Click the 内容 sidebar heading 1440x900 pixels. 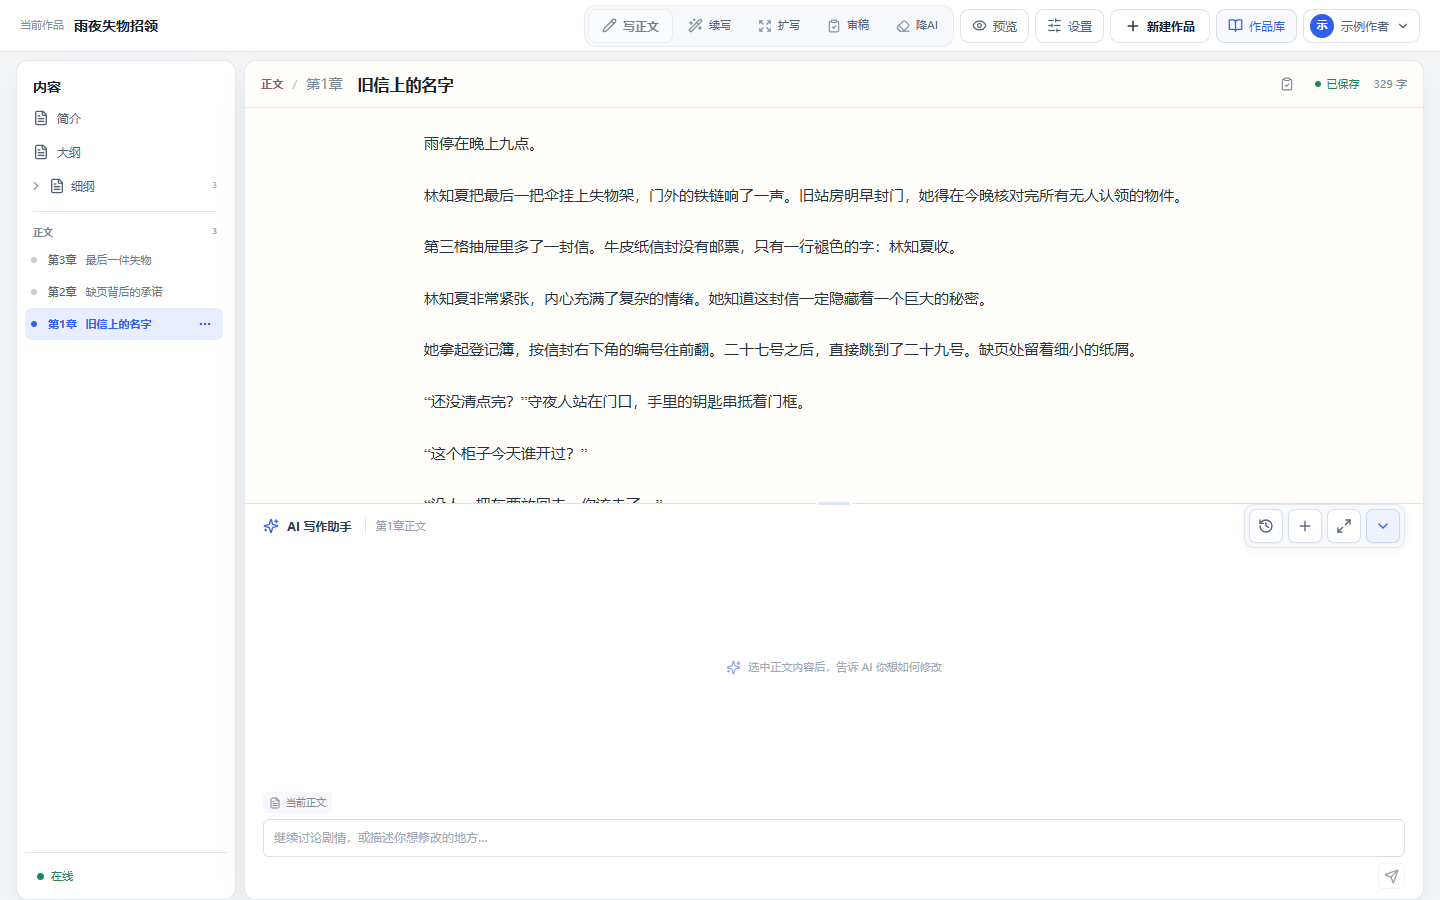[x=47, y=87]
